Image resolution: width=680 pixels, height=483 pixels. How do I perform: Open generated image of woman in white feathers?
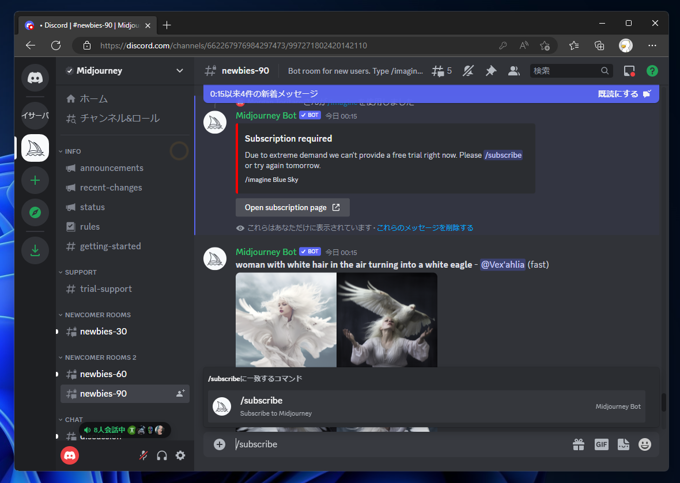(x=286, y=320)
